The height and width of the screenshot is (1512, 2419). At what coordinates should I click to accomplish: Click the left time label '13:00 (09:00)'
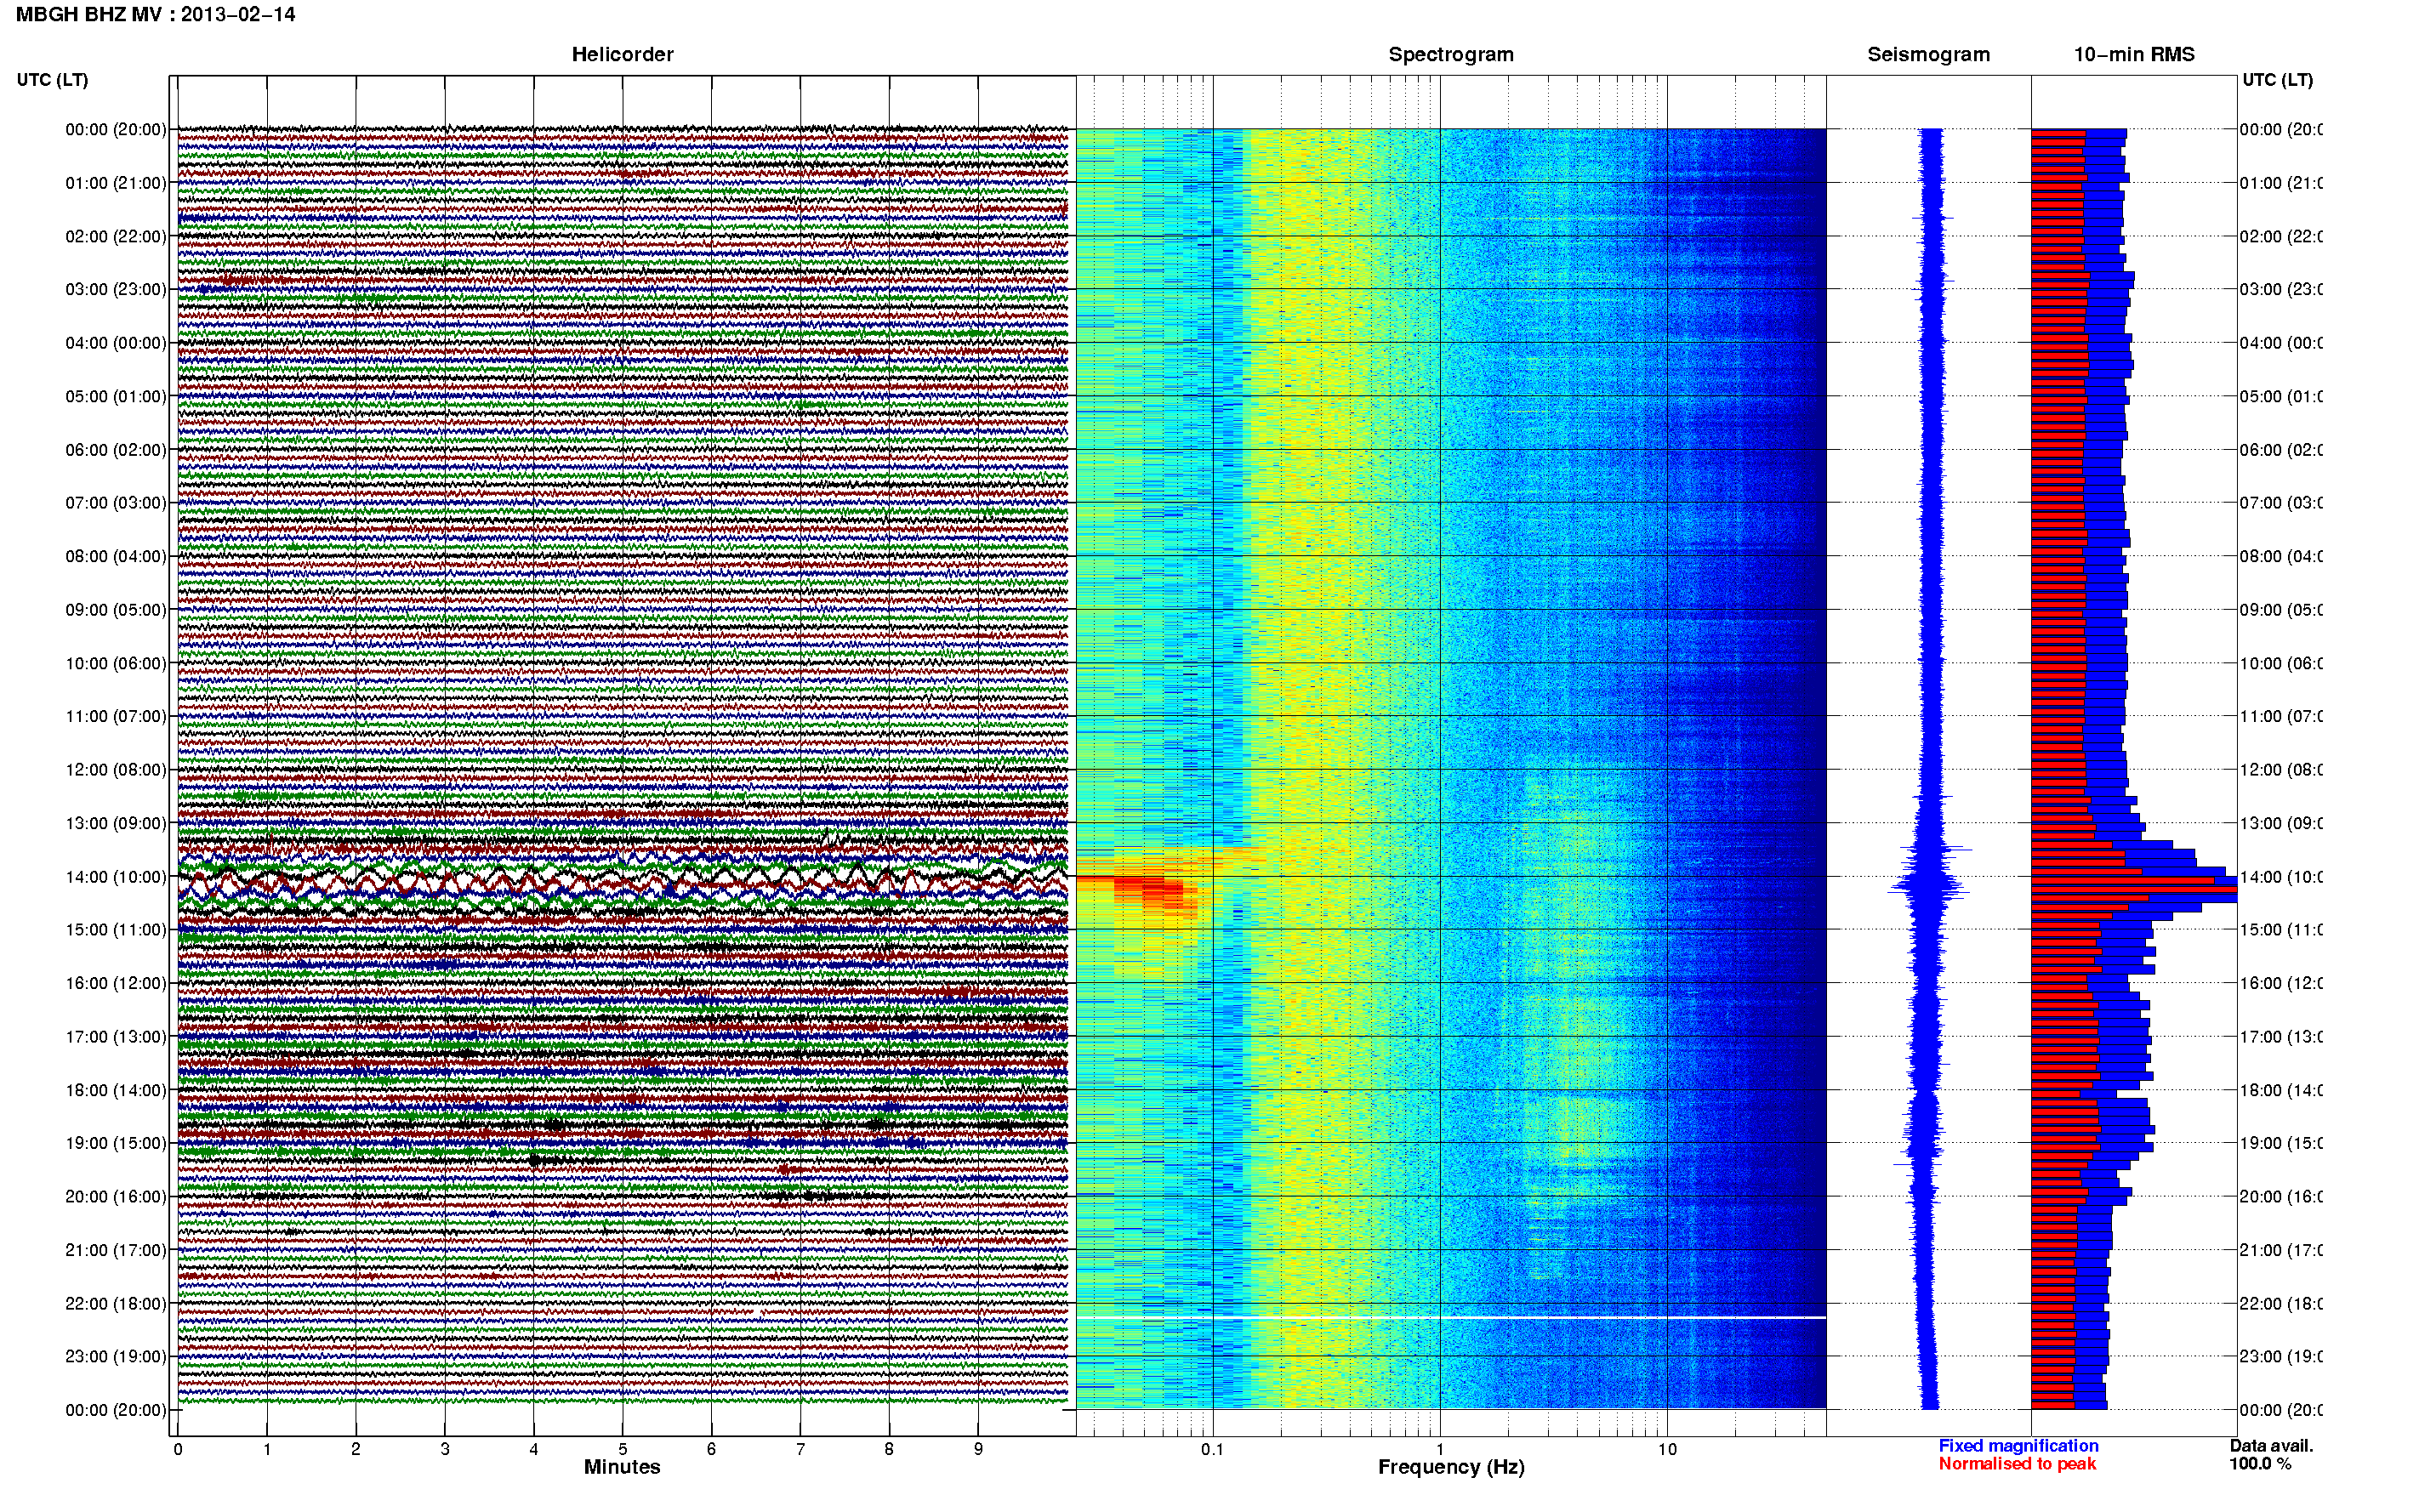[116, 823]
